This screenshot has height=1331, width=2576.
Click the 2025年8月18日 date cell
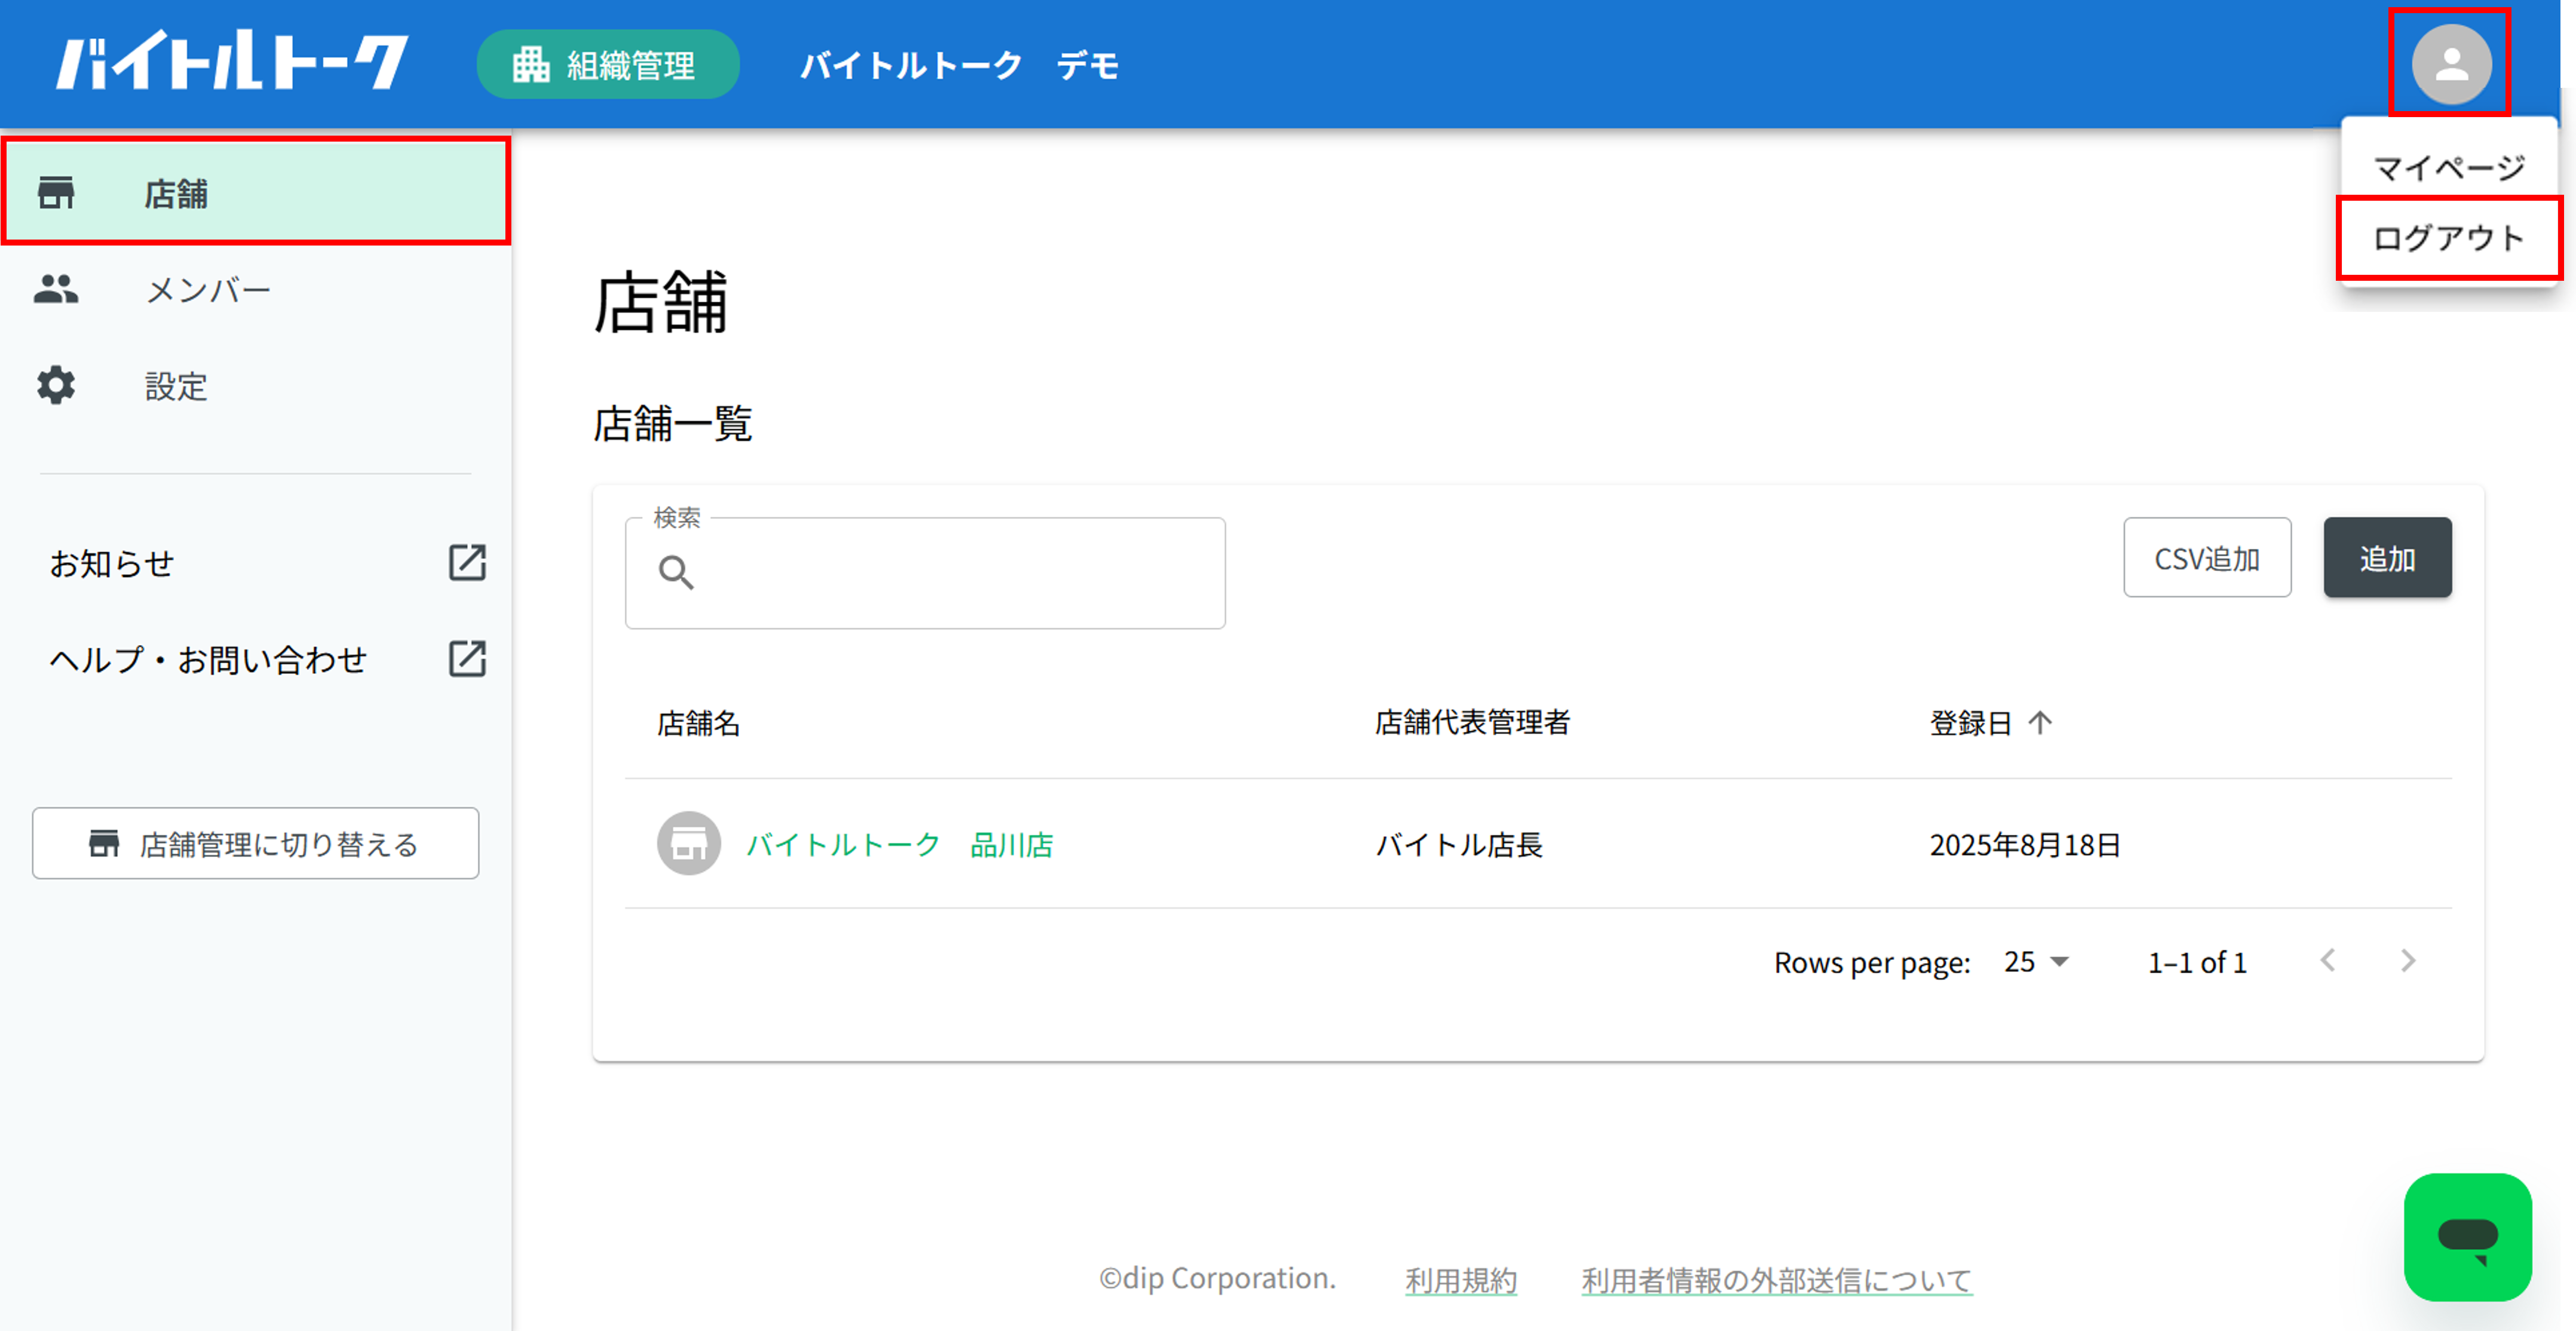pos(2025,845)
